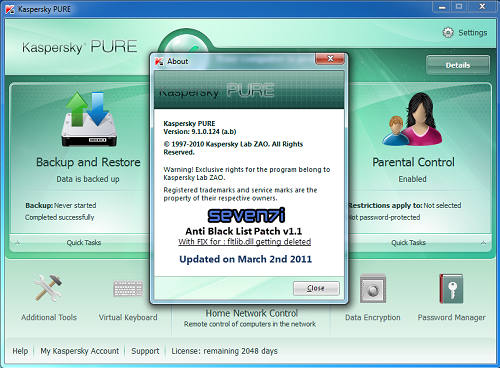The height and width of the screenshot is (368, 500).
Task: Click the 'Not password-protected' text
Action: [x=384, y=217]
